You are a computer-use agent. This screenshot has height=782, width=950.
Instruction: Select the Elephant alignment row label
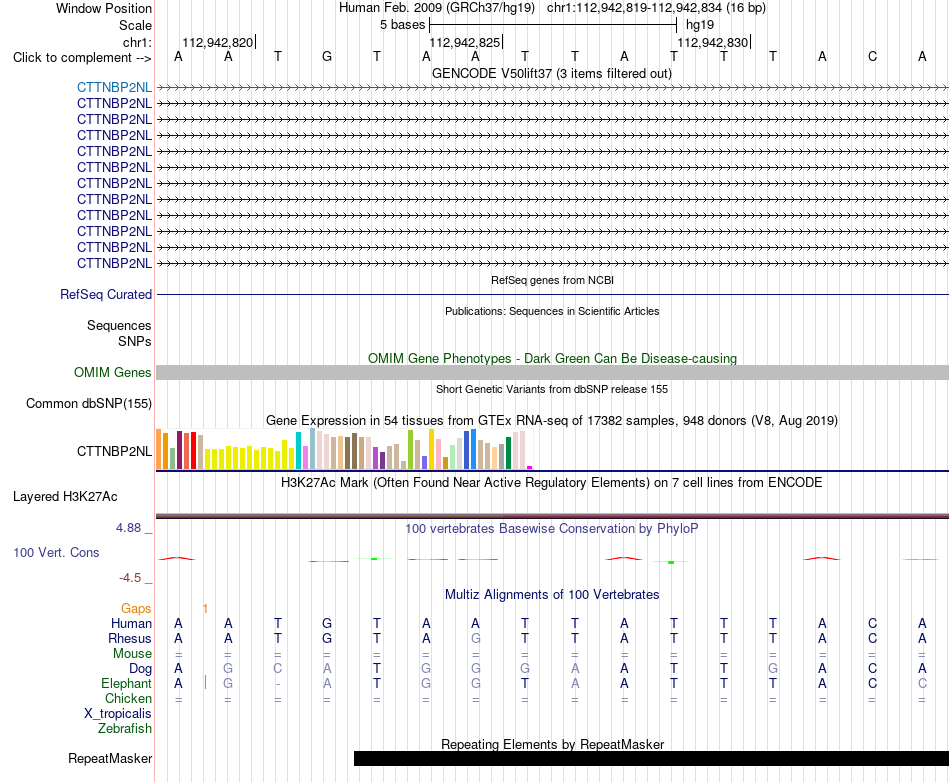pyautogui.click(x=126, y=683)
